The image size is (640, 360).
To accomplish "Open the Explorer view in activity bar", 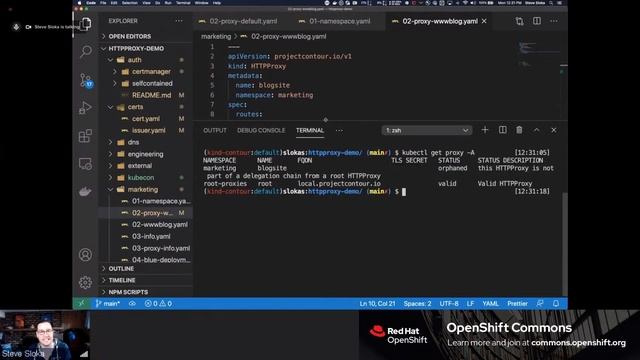I will 85,24.
